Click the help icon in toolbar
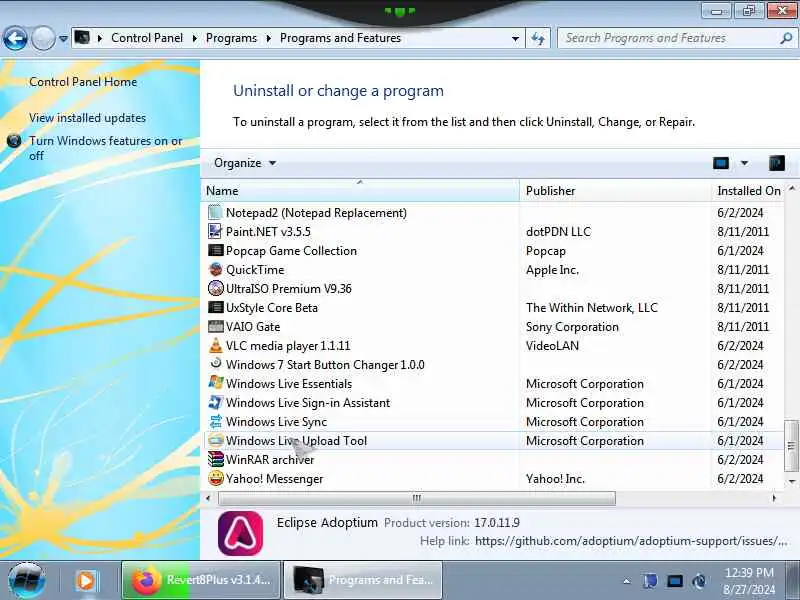Screen dimensions: 800x600 777,163
